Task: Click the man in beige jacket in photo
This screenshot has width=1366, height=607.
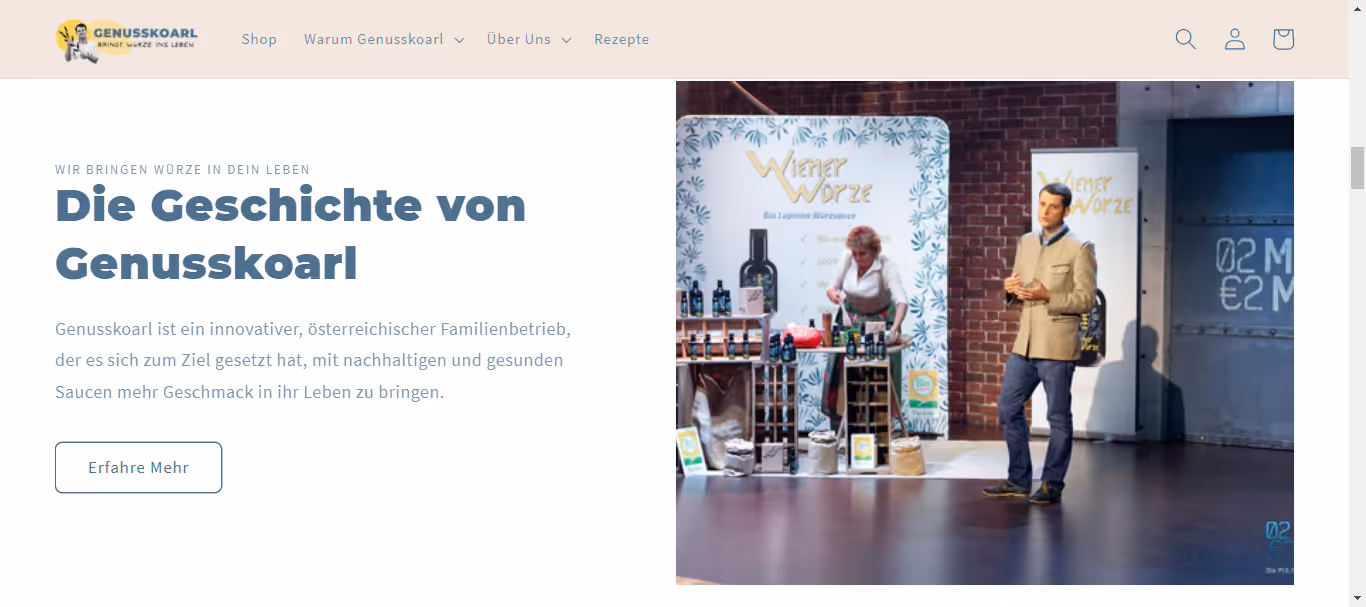Action: tap(1040, 340)
